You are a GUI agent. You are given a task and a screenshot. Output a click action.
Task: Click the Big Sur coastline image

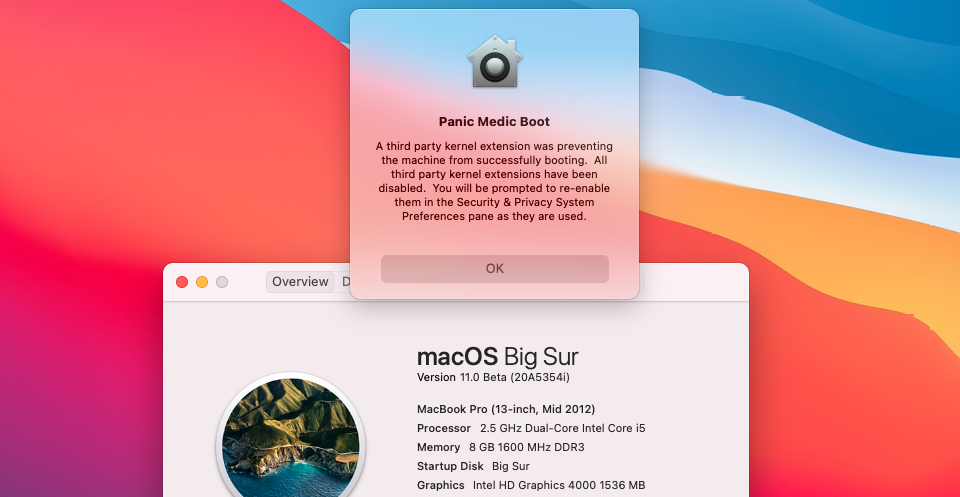(x=291, y=437)
